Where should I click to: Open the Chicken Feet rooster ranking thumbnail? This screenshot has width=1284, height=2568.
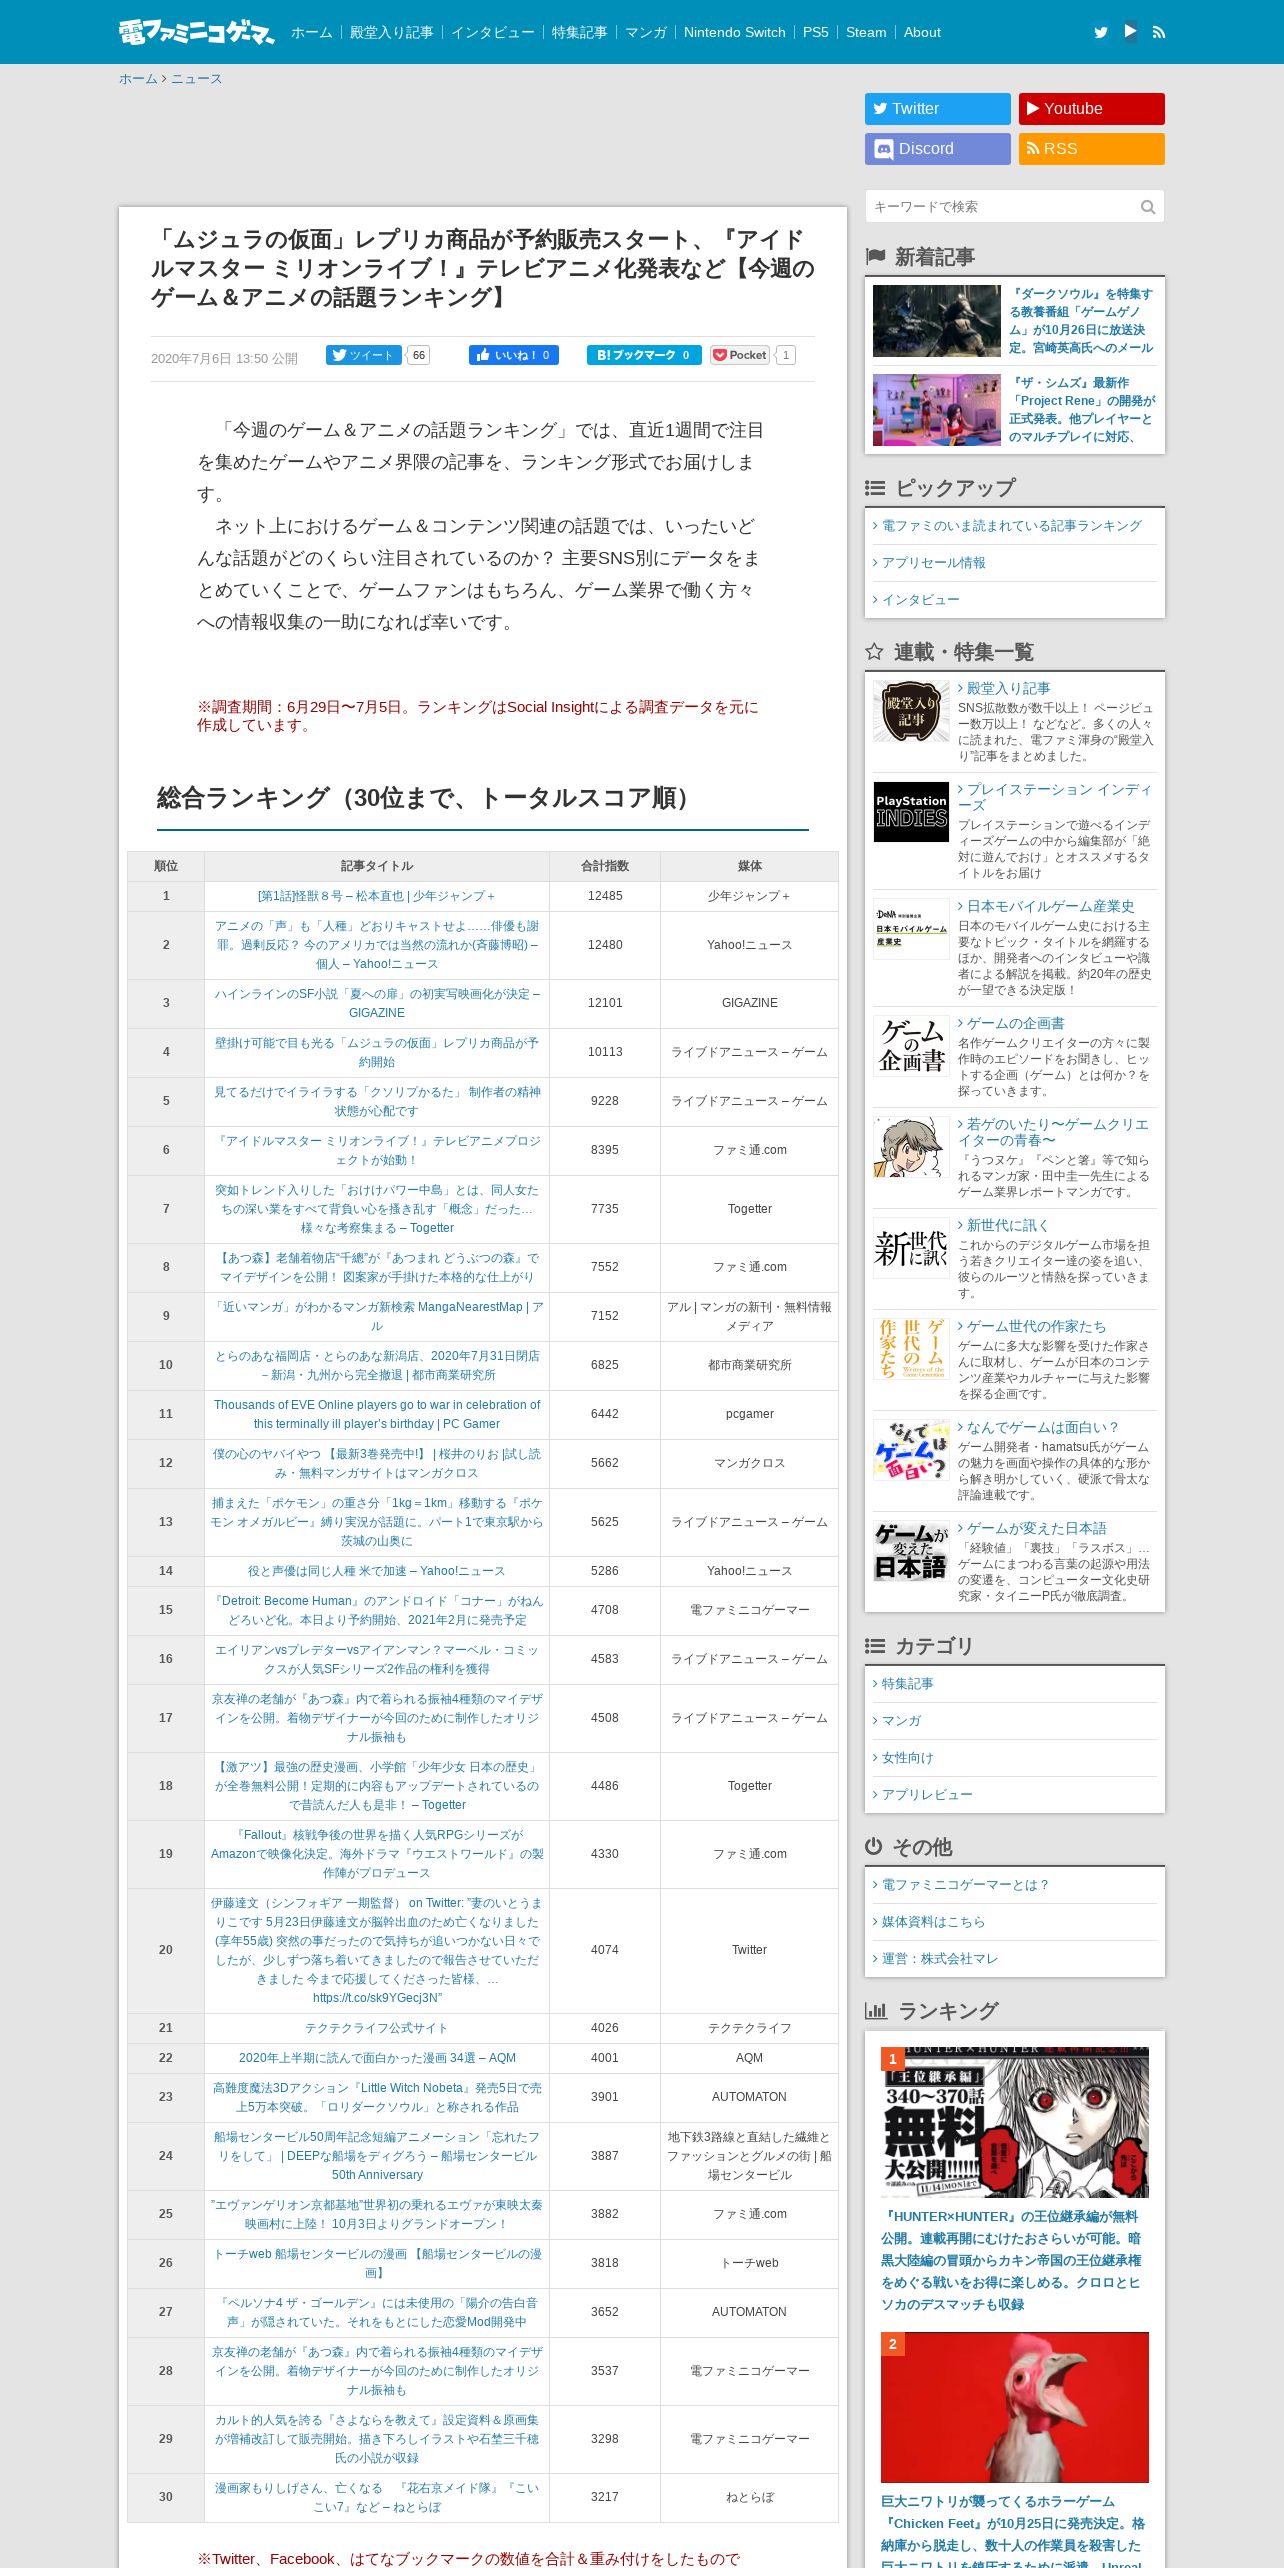click(x=1015, y=2408)
